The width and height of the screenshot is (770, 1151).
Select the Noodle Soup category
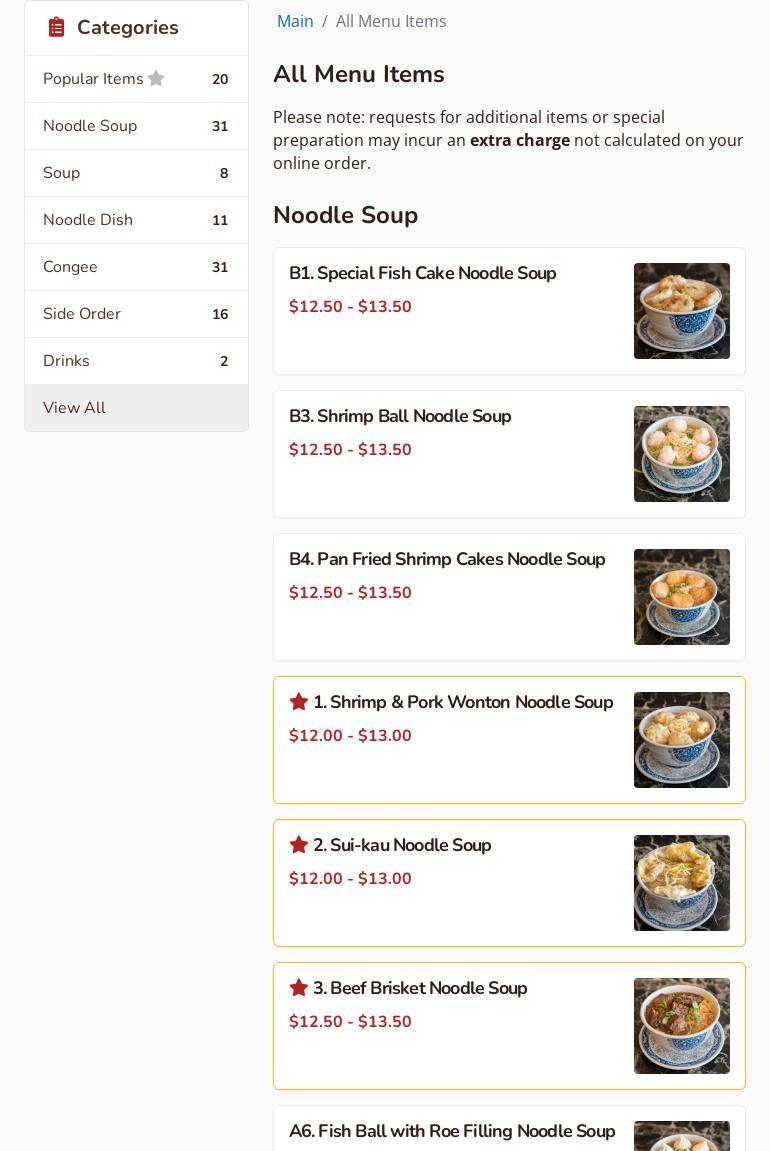tap(90, 126)
